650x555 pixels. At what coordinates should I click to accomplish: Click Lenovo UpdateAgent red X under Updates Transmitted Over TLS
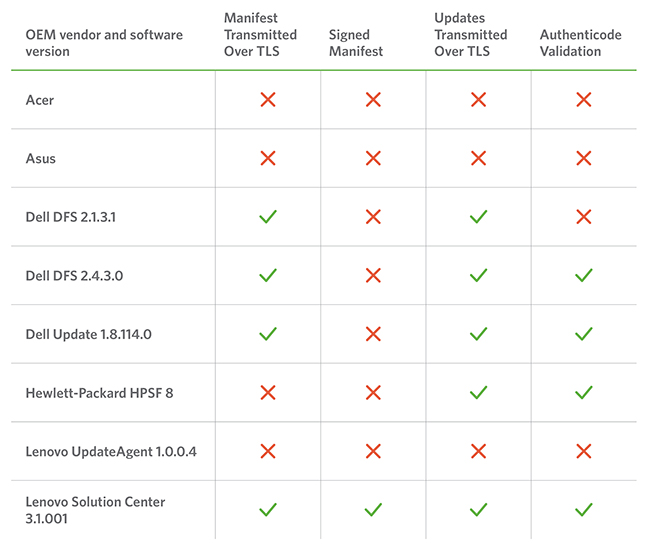tap(478, 451)
